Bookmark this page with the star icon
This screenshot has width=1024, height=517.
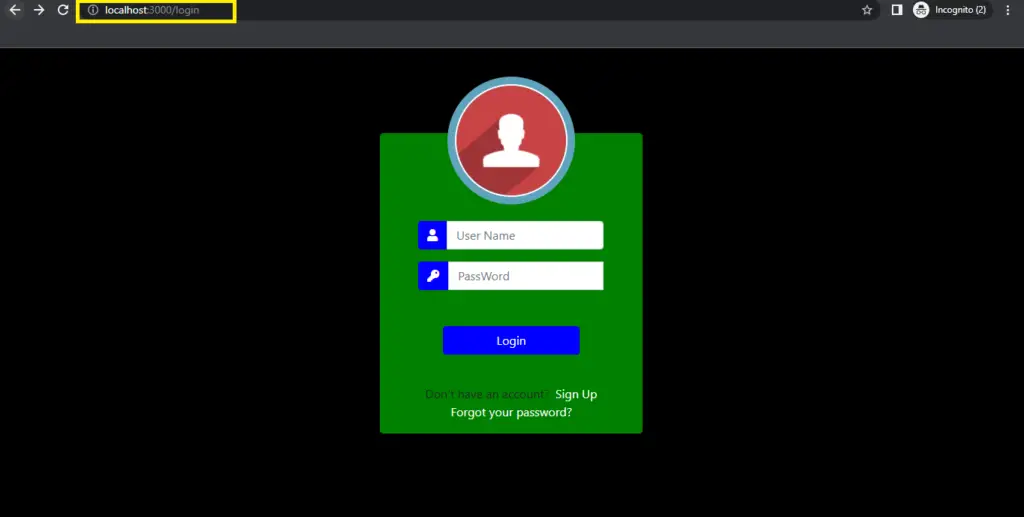point(867,10)
